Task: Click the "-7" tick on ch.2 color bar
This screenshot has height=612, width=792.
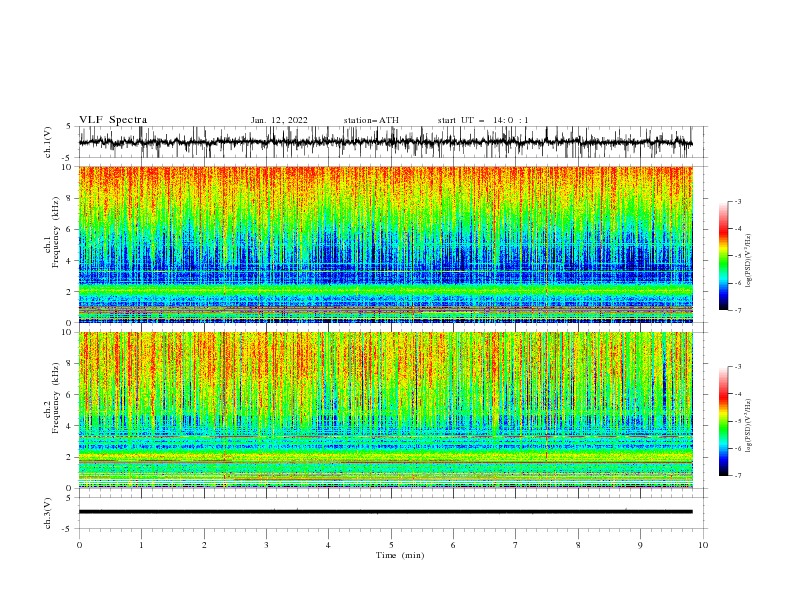Action: coord(738,476)
